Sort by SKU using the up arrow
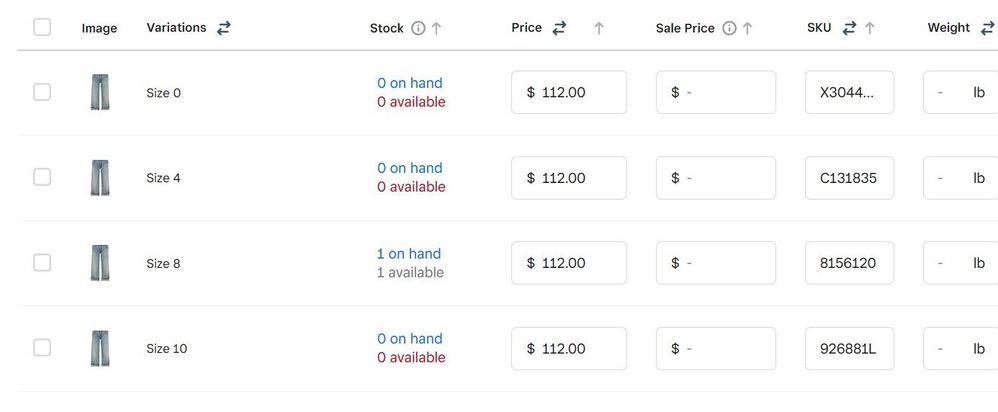 [x=869, y=28]
